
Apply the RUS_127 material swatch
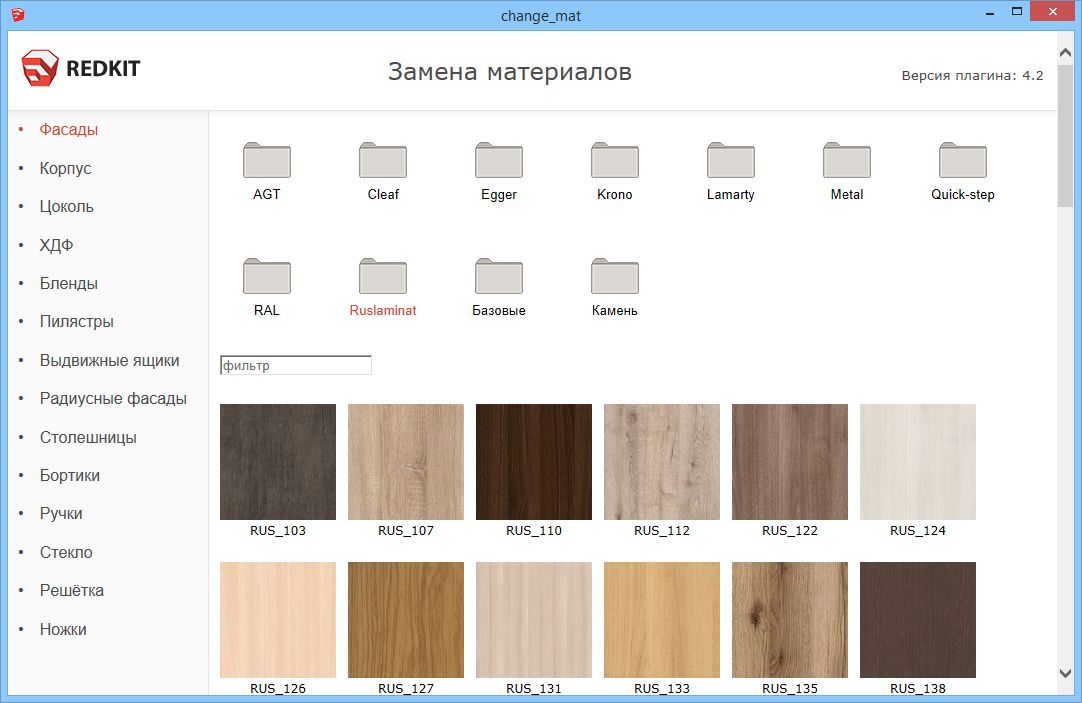point(406,620)
